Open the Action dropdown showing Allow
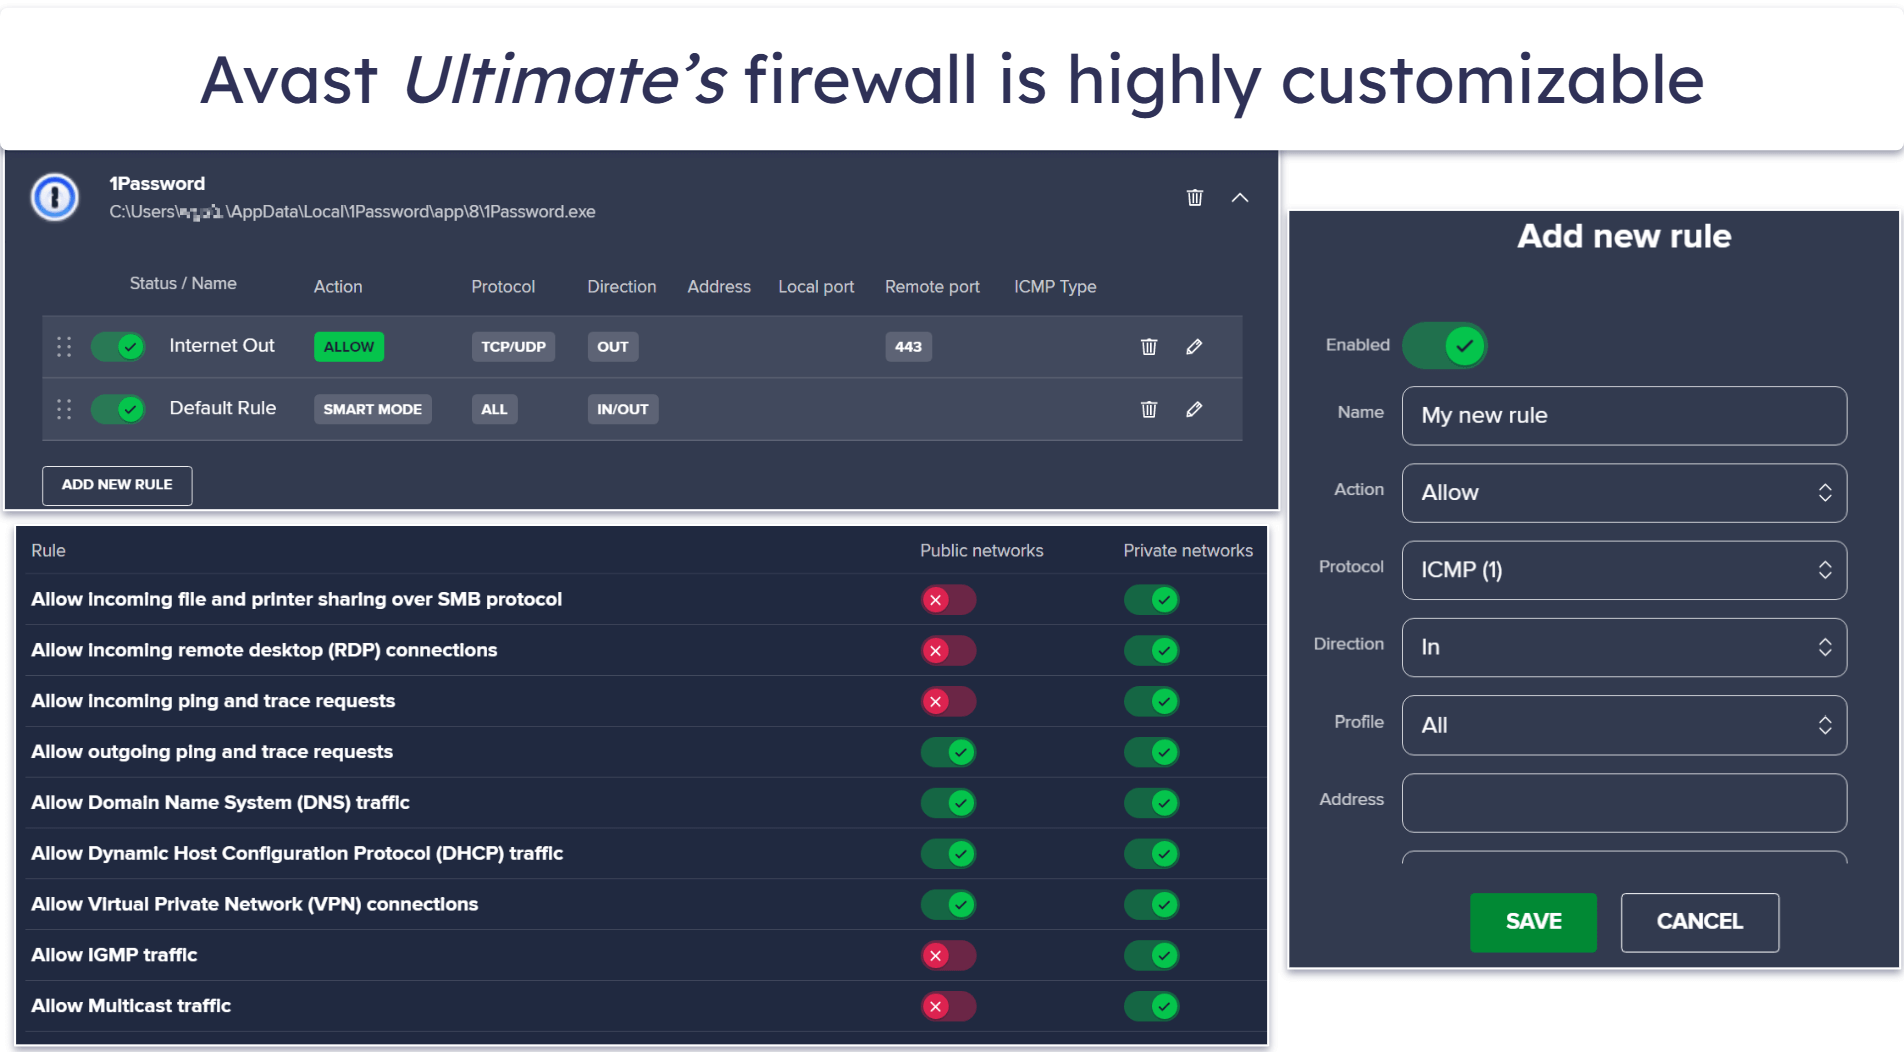This screenshot has width=1904, height=1052. click(1623, 493)
